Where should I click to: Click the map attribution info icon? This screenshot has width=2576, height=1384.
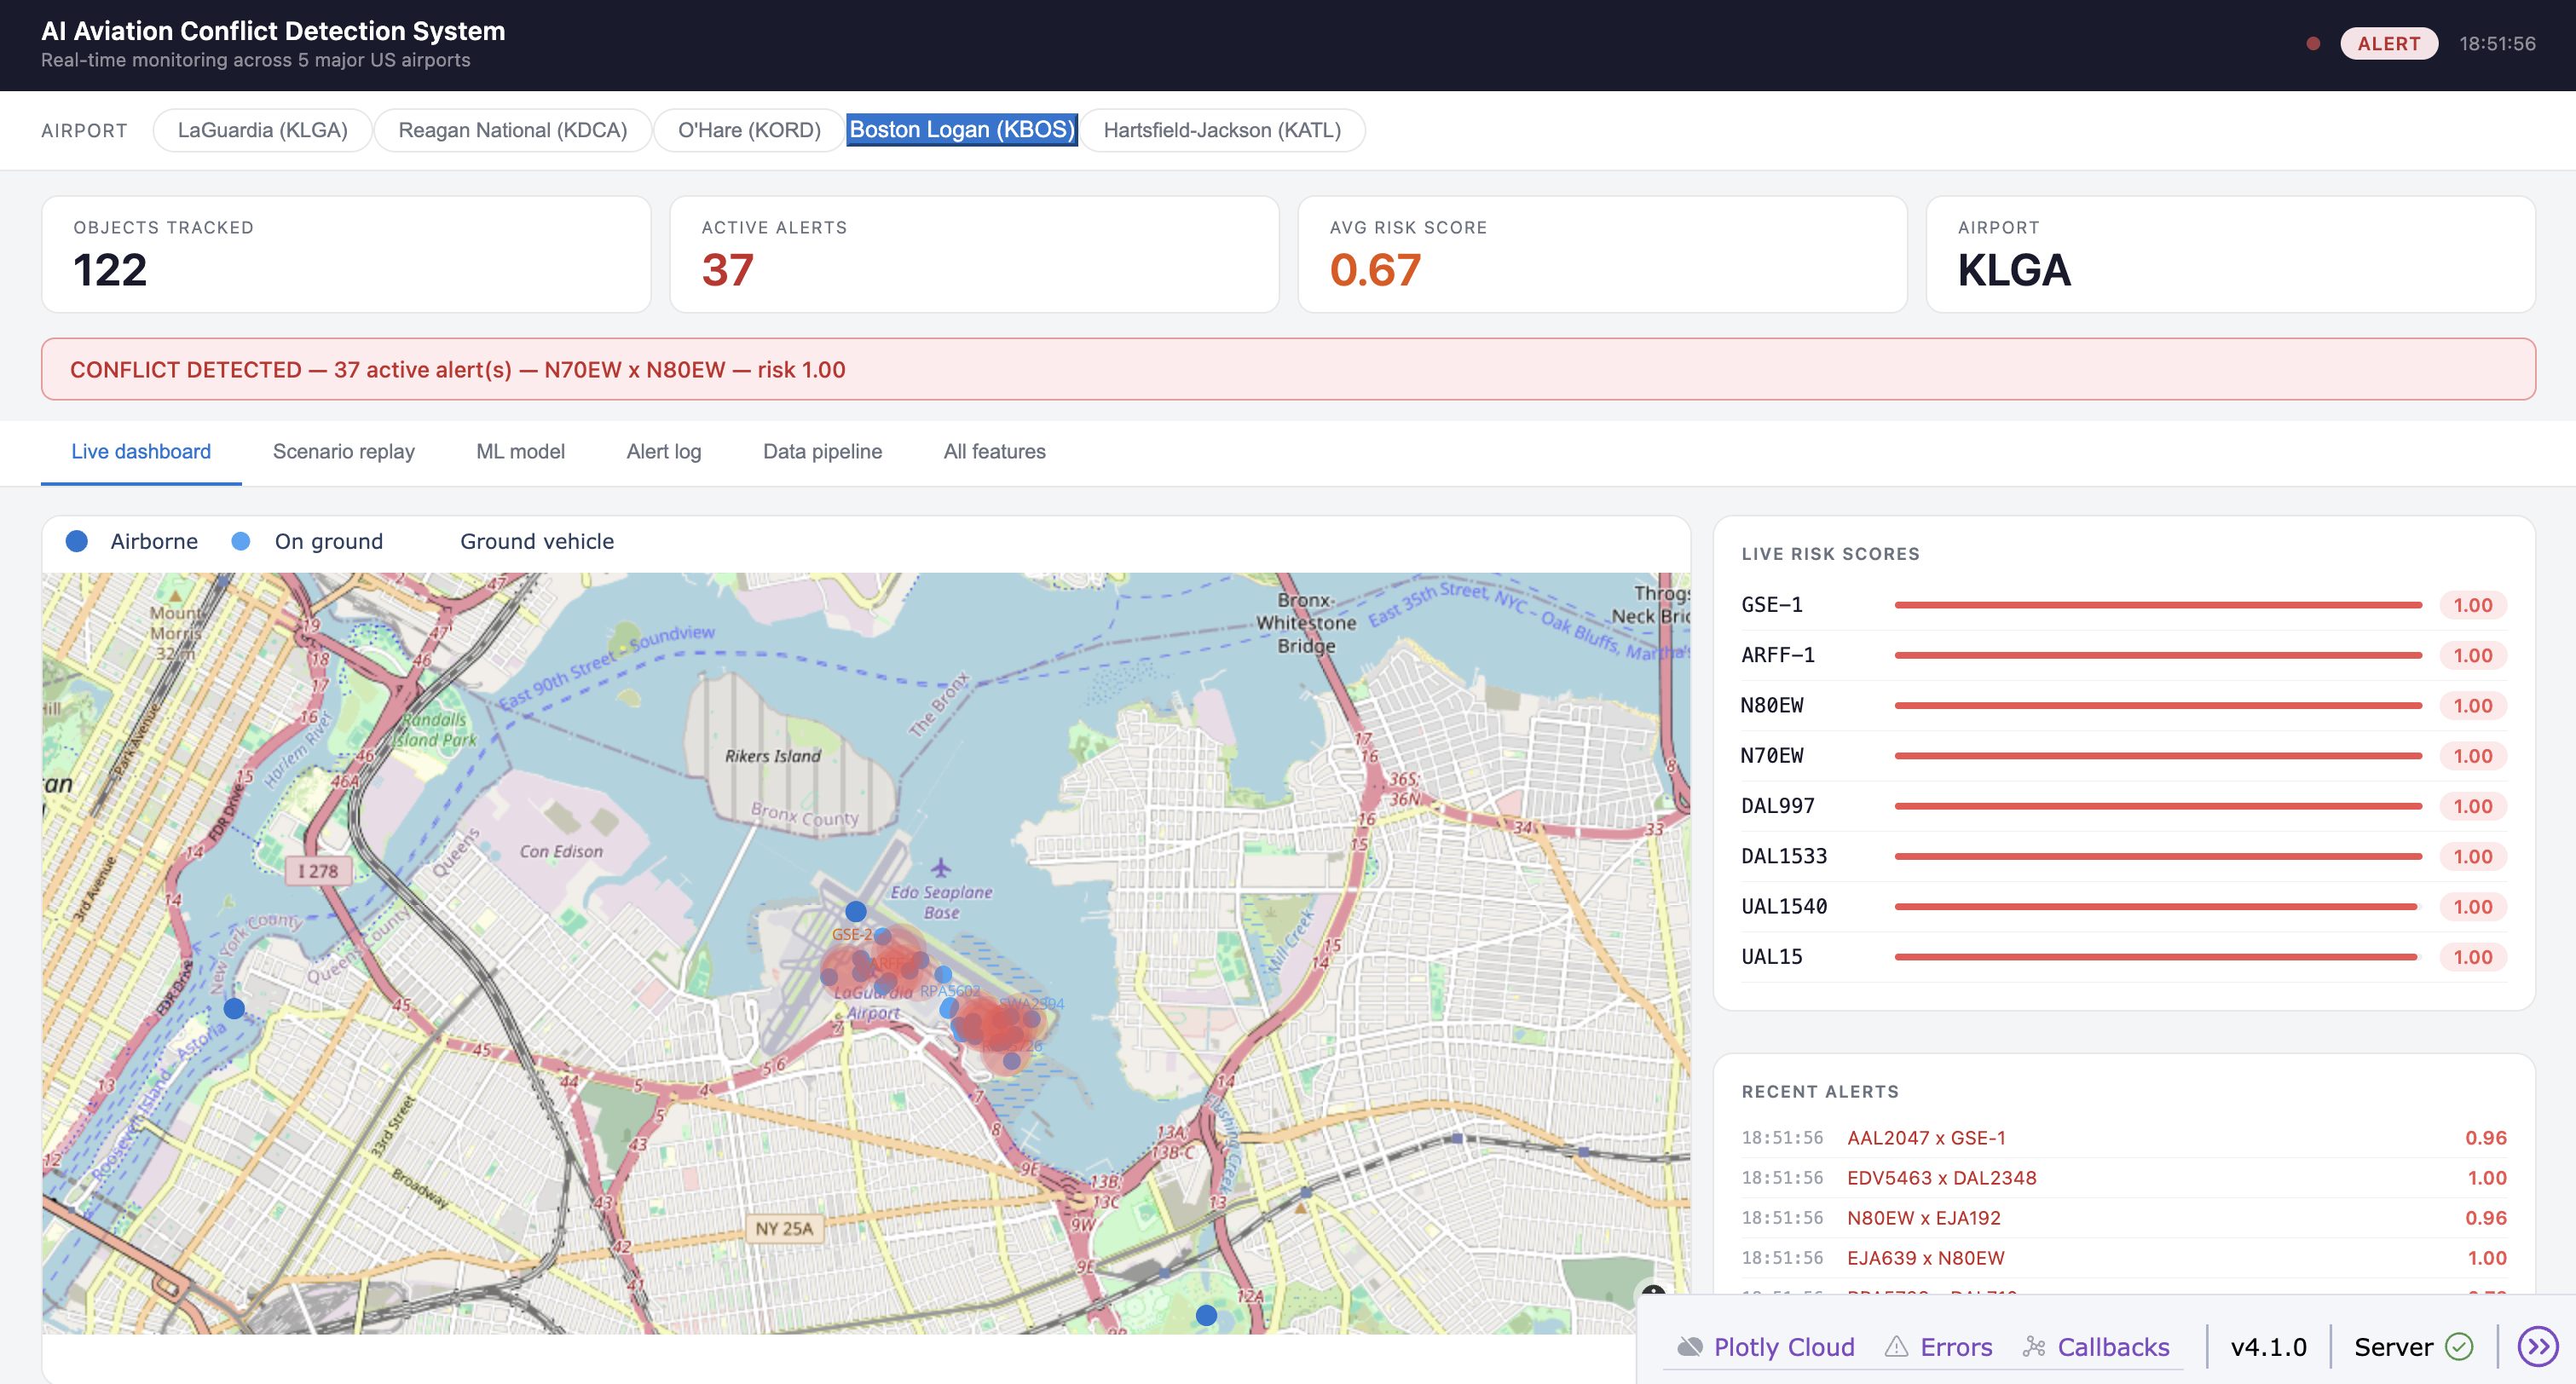[1653, 1292]
